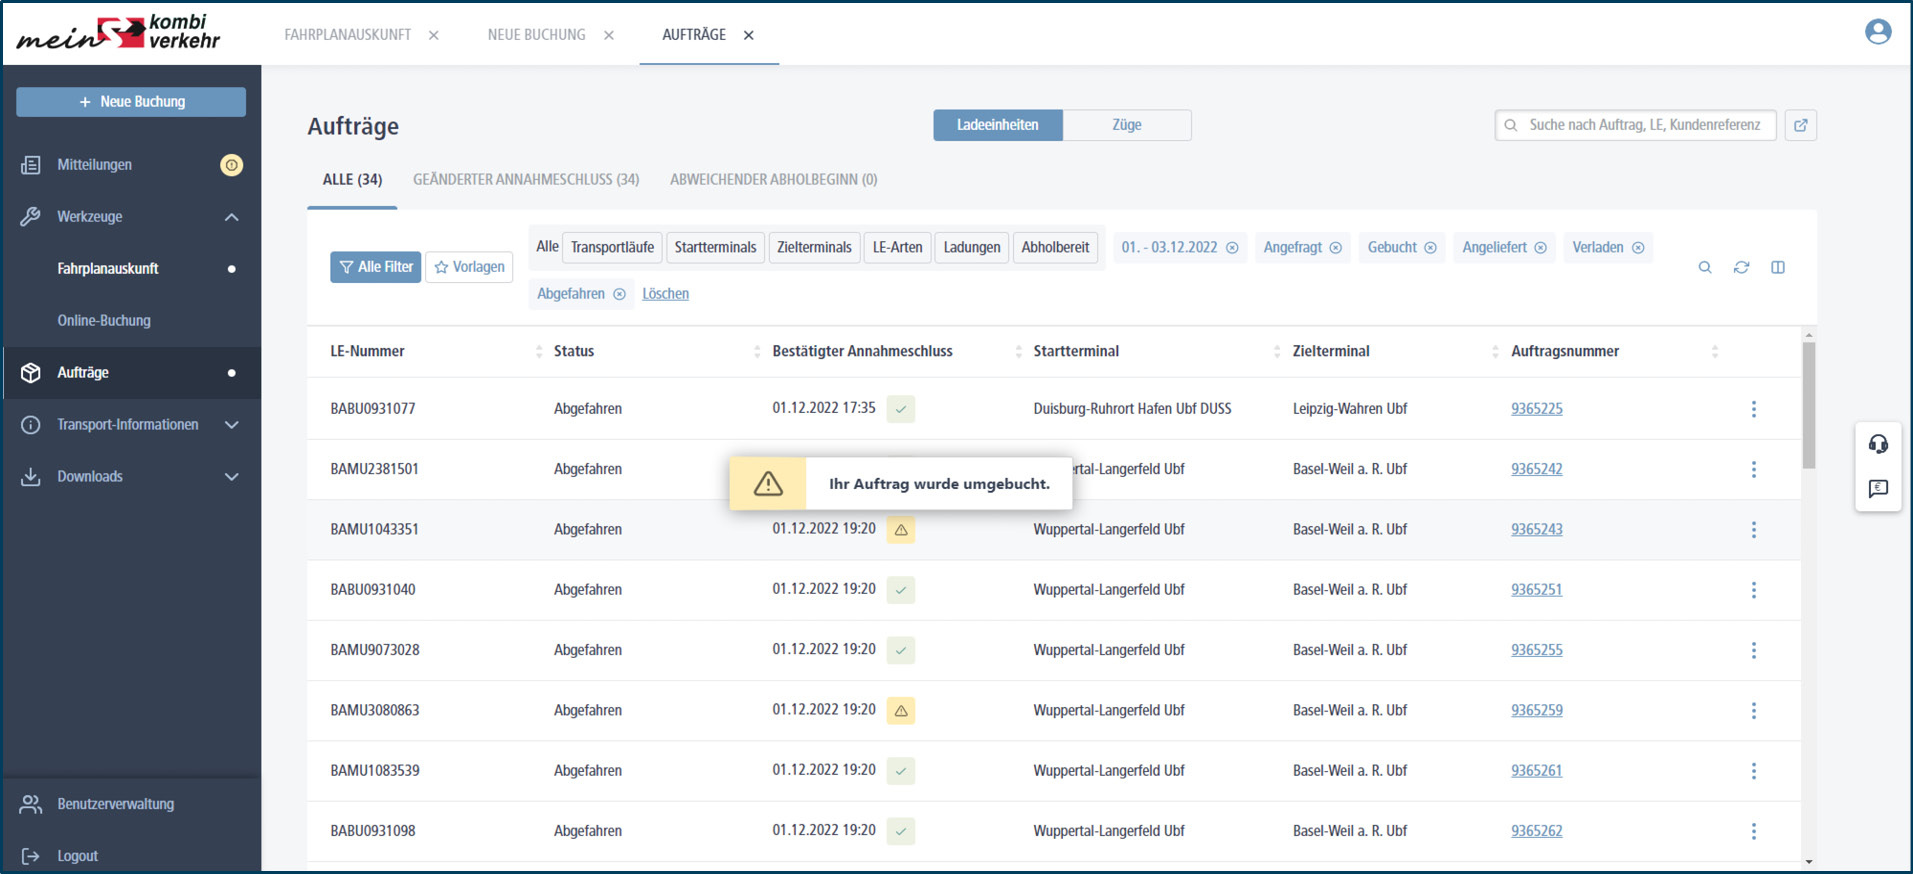1913x874 pixels.
Task: Open the Startterminals filter
Action: click(715, 247)
